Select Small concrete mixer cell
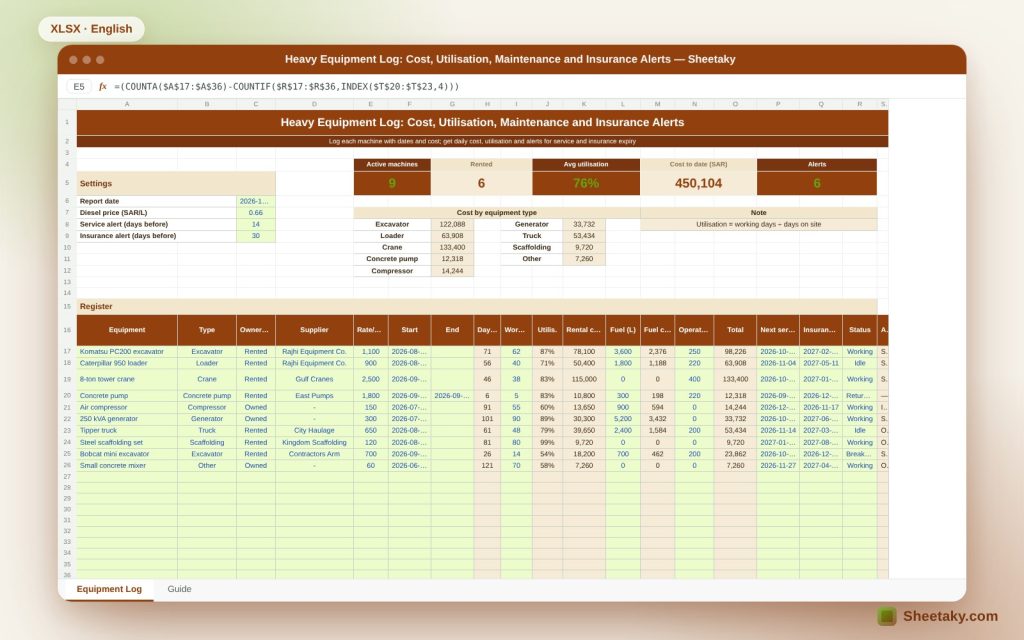Viewport: 1024px width, 640px height. (127, 466)
